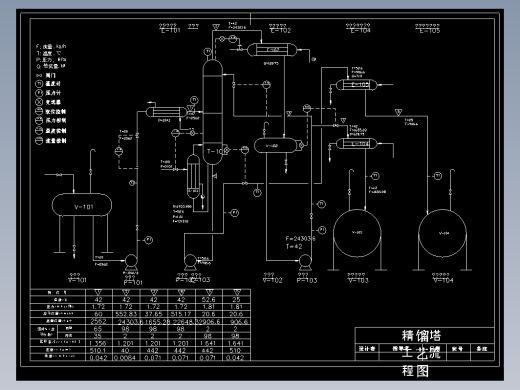Image resolution: width=520 pixels, height=390 pixels.
Task: Select the horizontal heat exchanger left of the column
Action: point(166,112)
